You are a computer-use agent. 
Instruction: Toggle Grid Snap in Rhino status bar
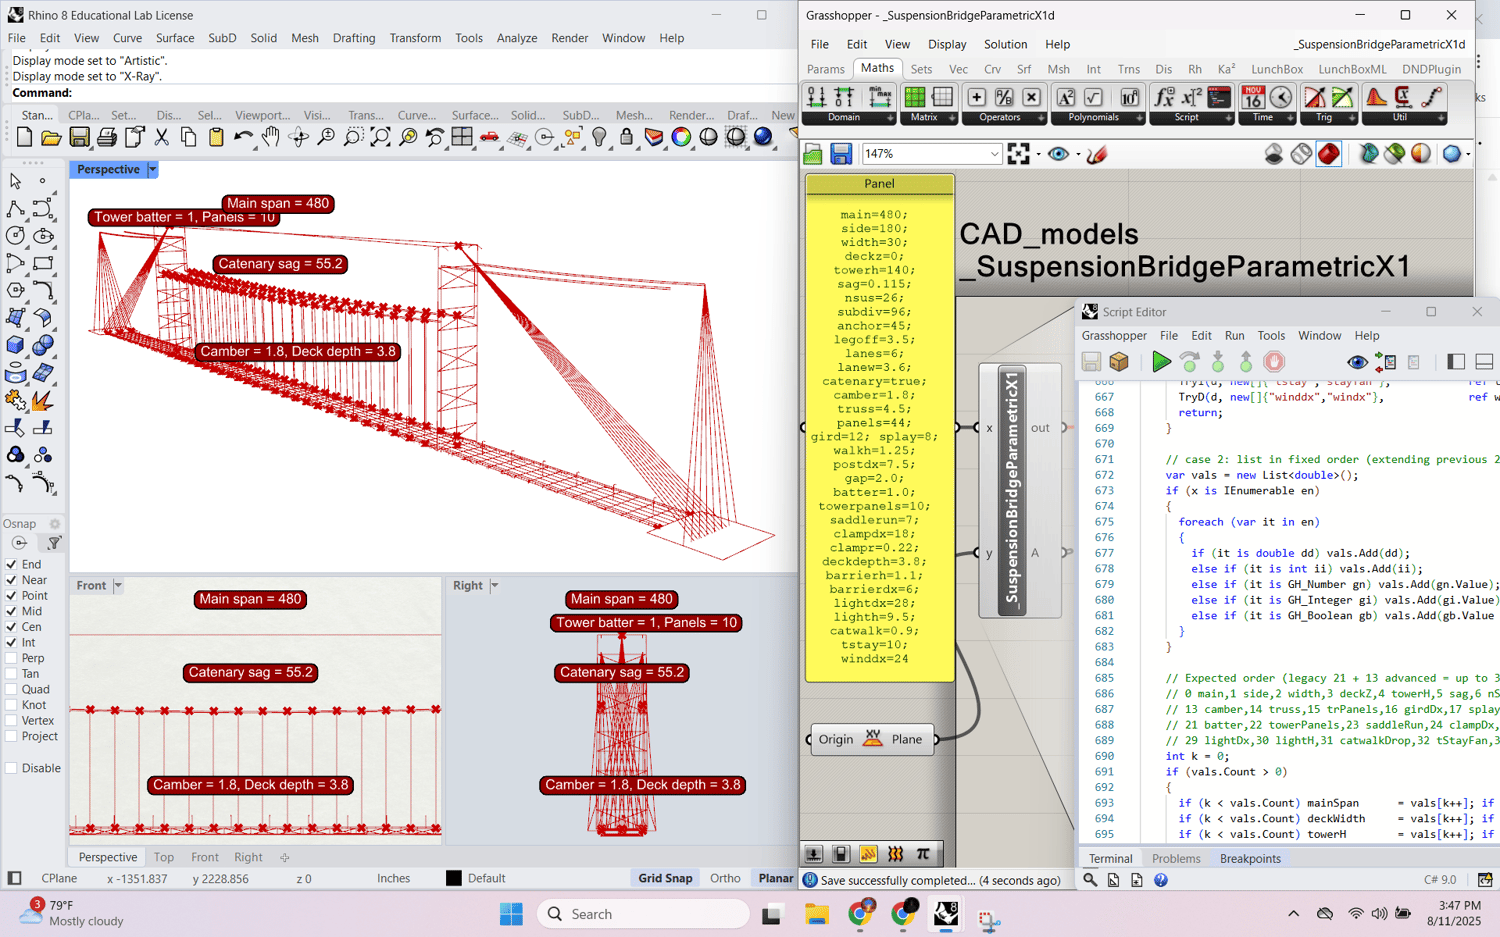[x=665, y=878]
